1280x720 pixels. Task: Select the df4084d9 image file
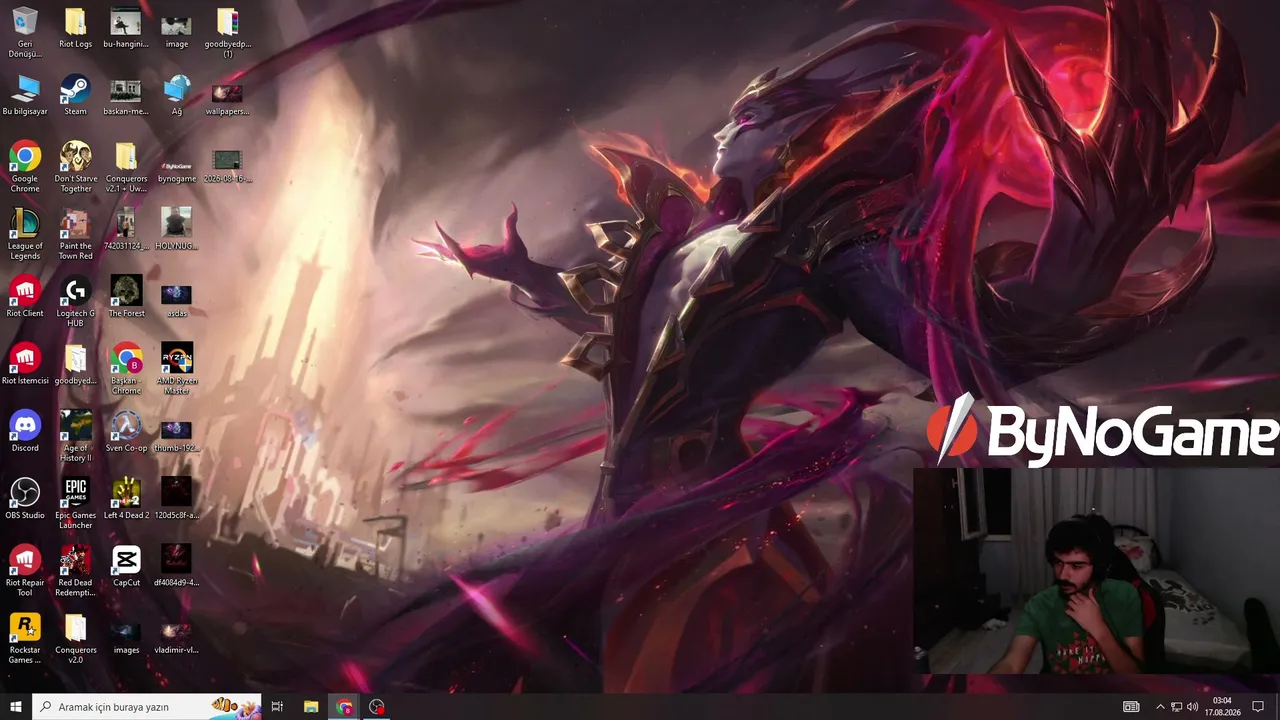pyautogui.click(x=176, y=560)
